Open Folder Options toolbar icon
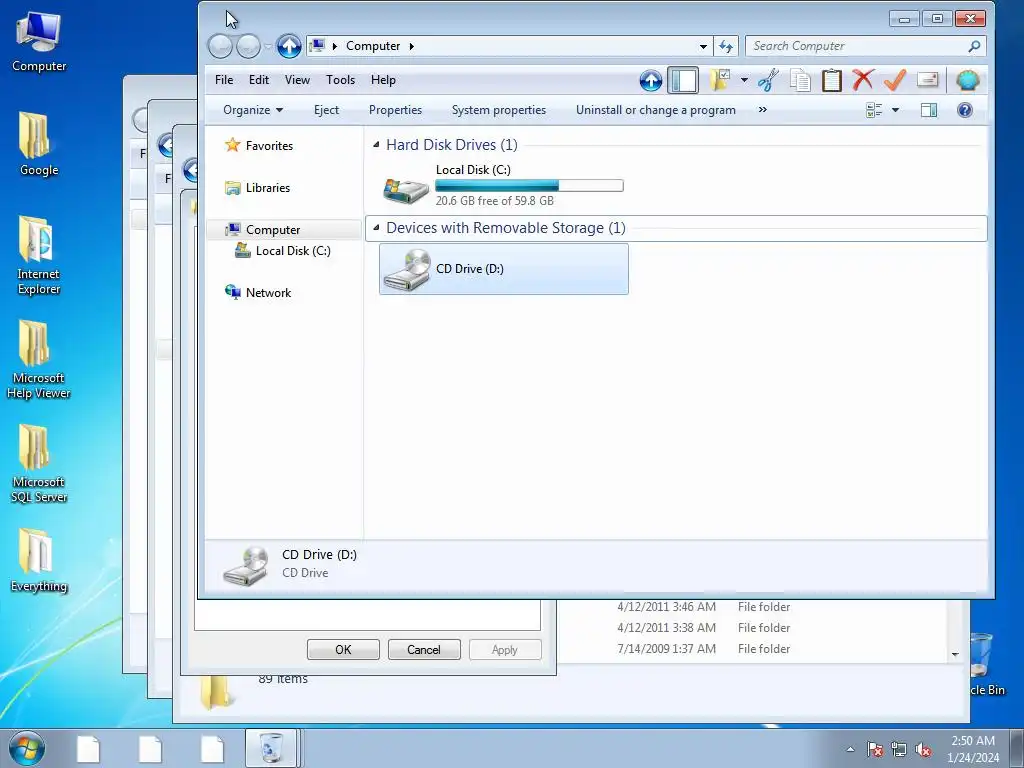Screen dimensions: 1024x768 720,80
